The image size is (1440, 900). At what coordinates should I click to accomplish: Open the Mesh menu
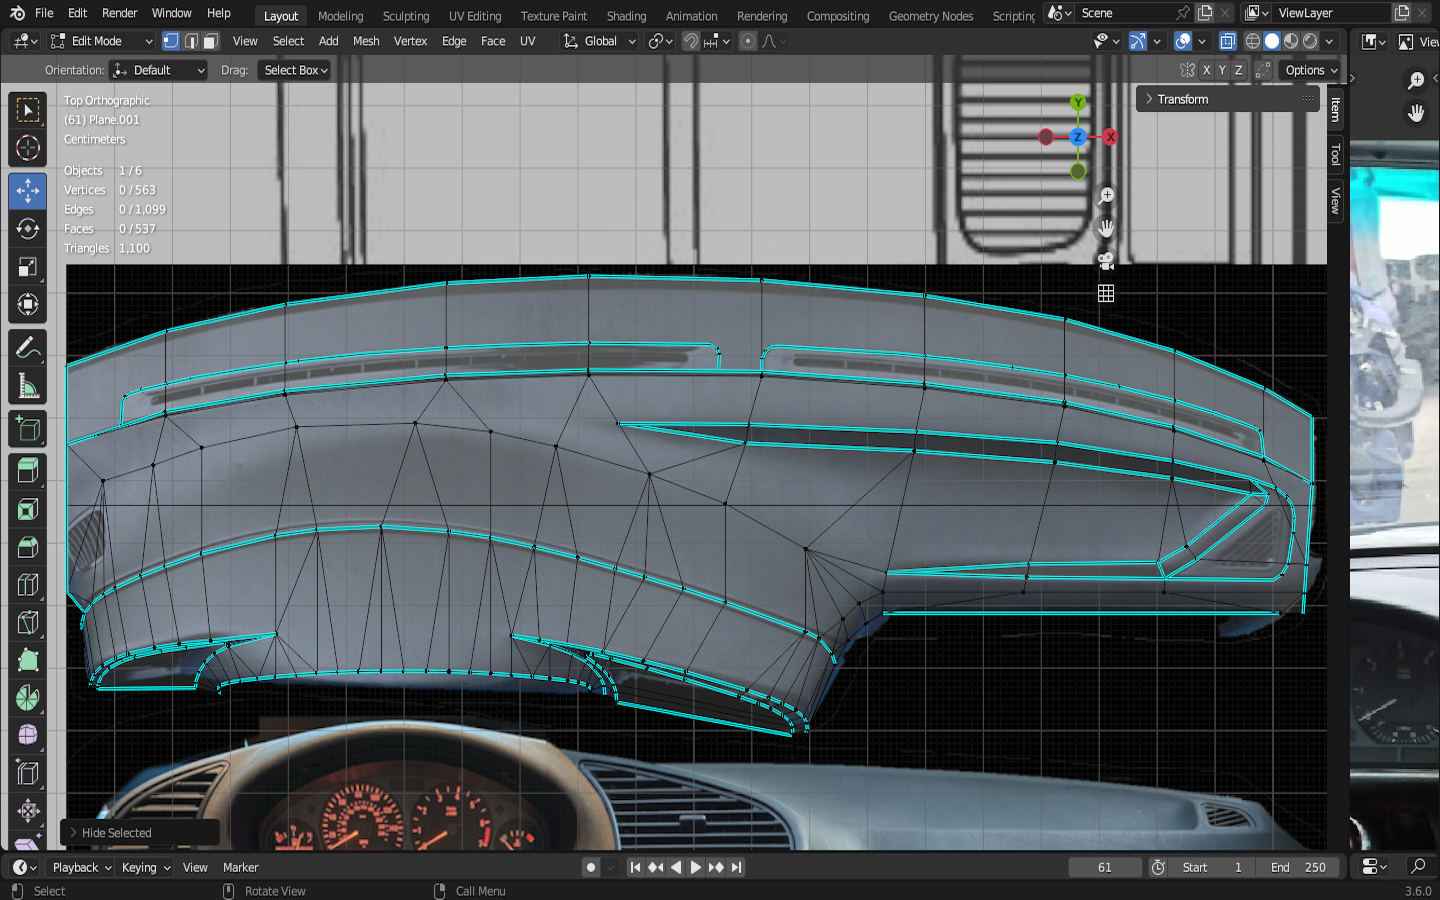(x=366, y=41)
